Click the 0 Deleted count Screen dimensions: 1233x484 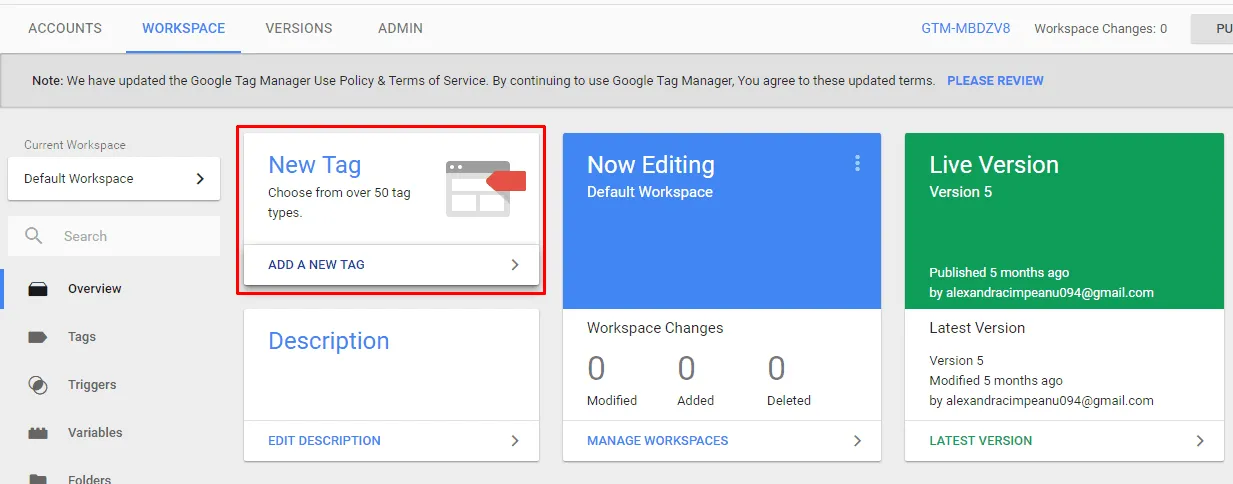point(776,369)
